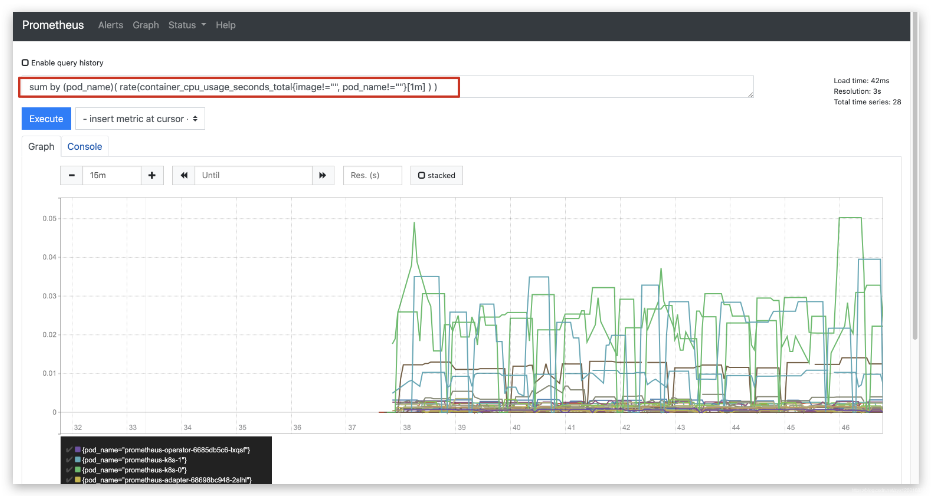Screen dimensions: 931x497
Task: Open the Status dropdown menu
Action: 187,25
